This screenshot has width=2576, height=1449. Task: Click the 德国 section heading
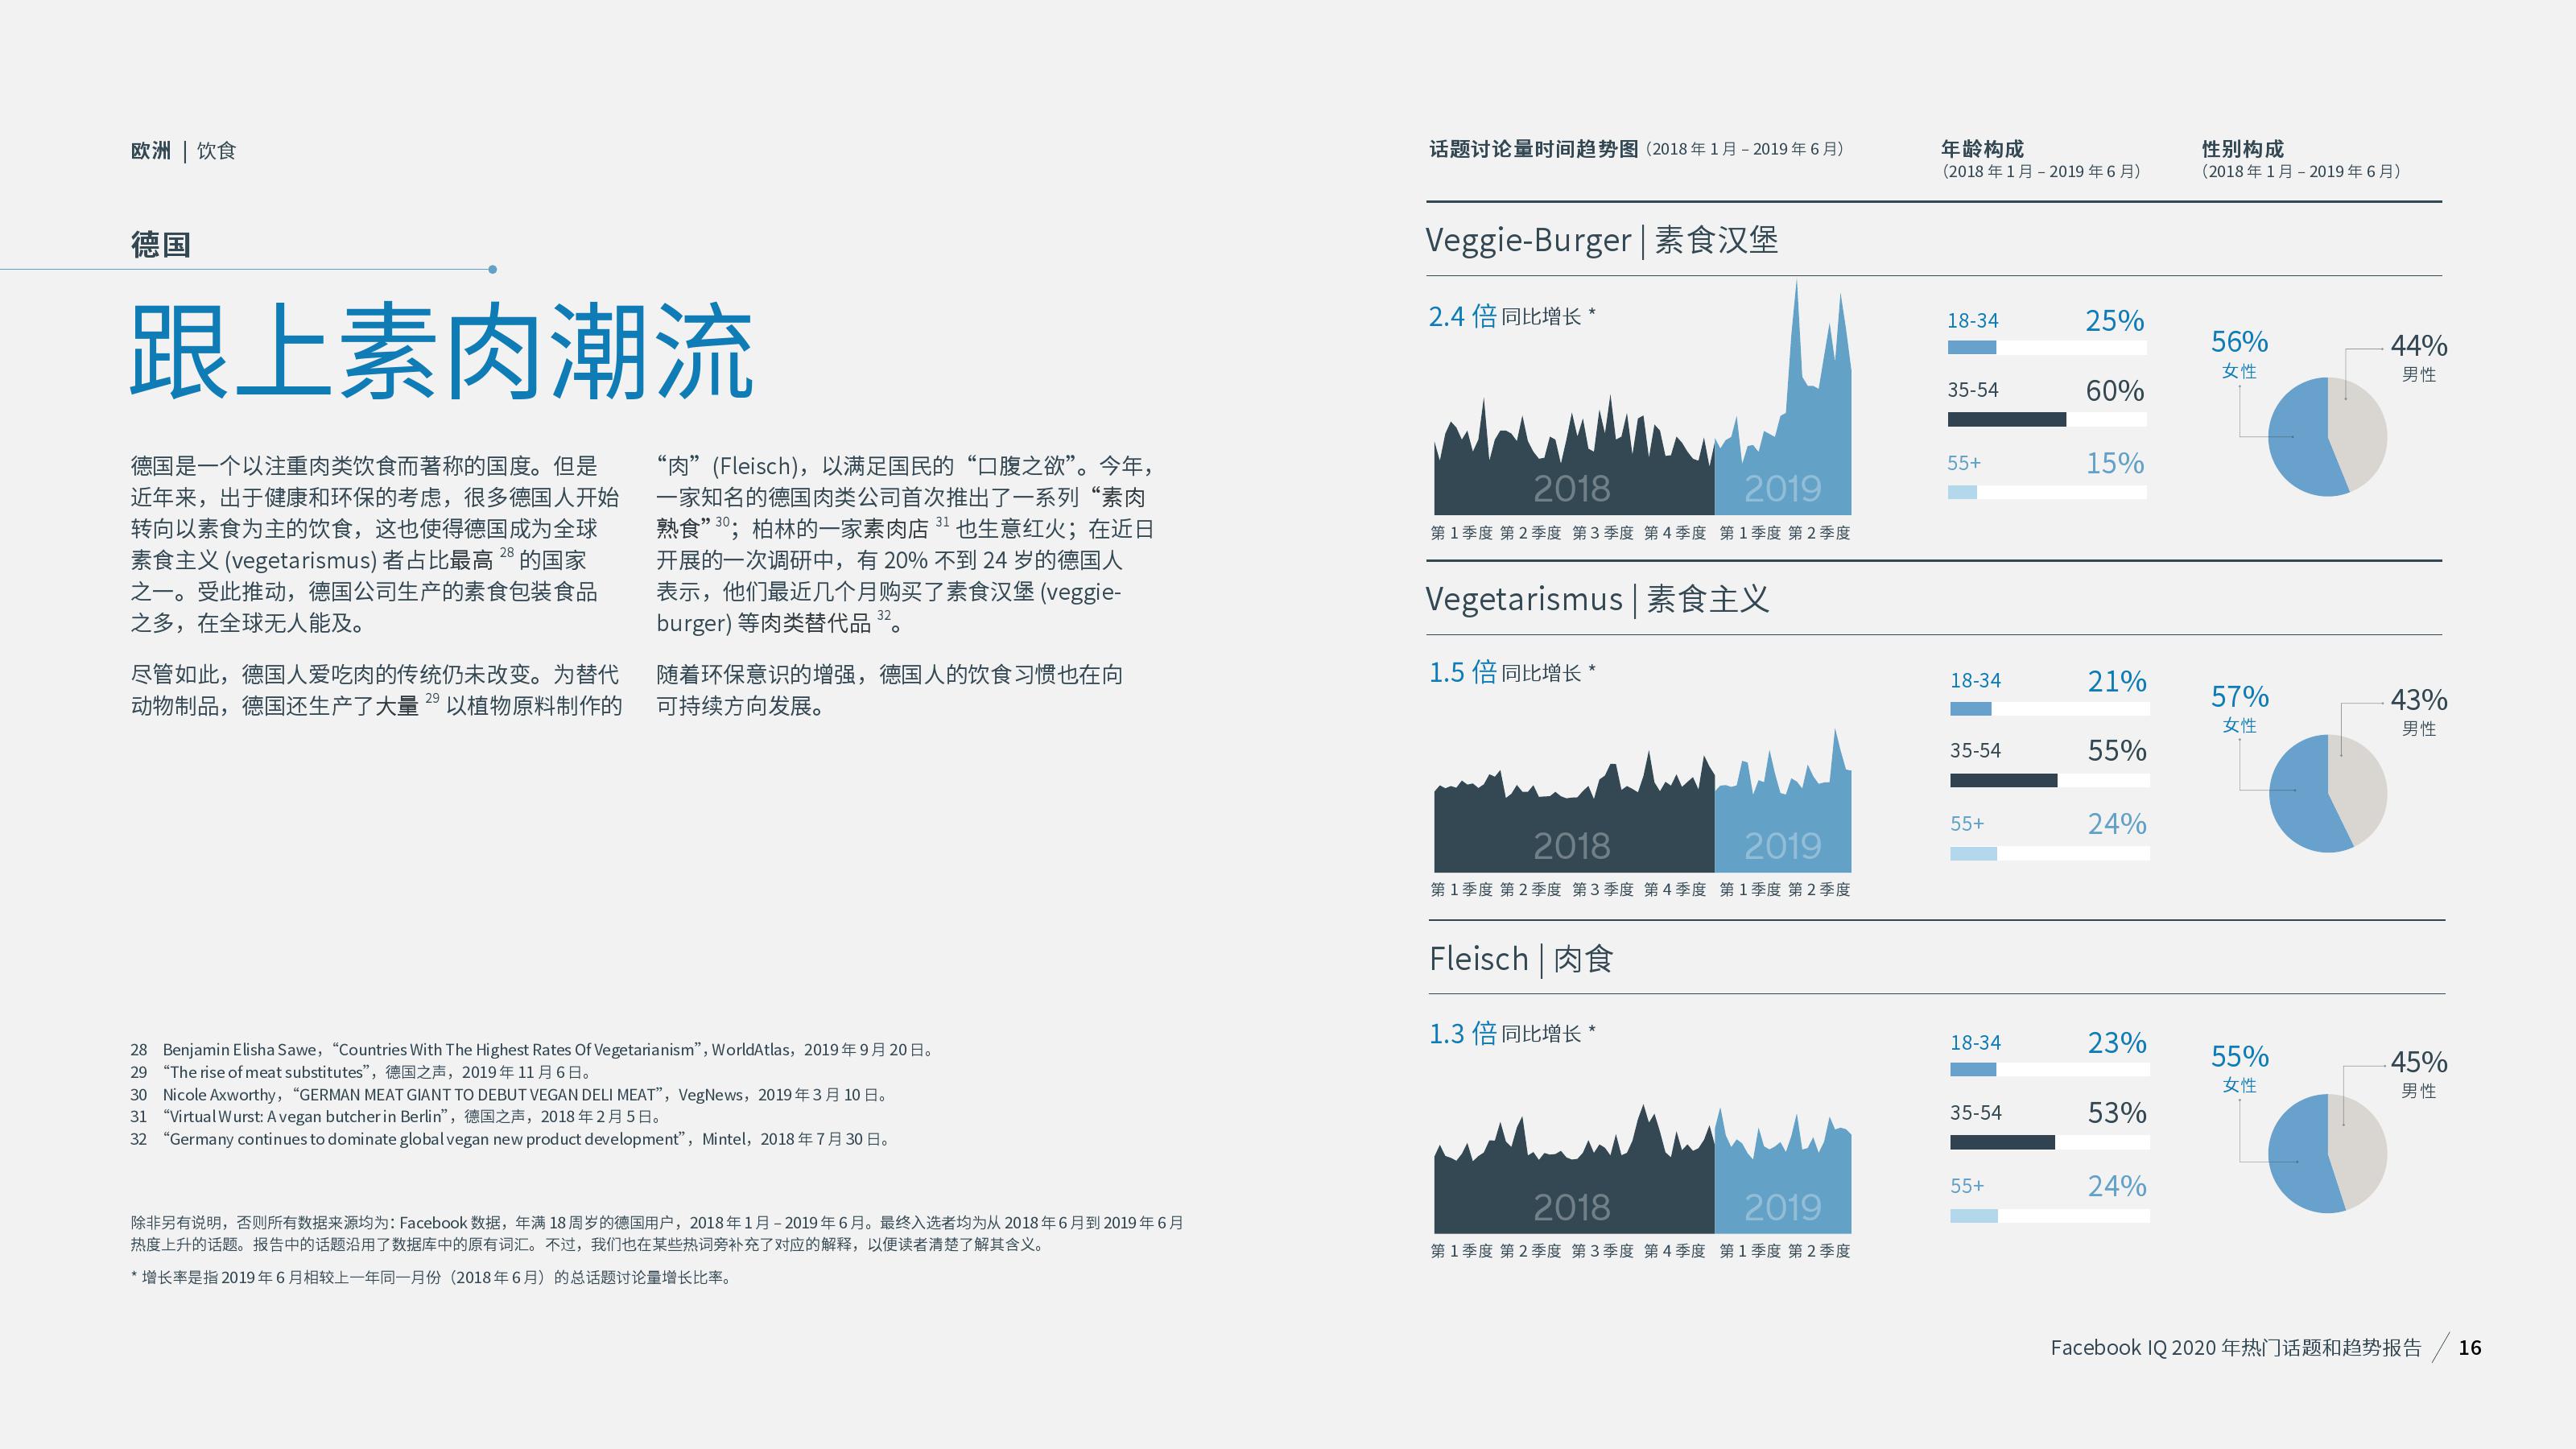[x=160, y=244]
